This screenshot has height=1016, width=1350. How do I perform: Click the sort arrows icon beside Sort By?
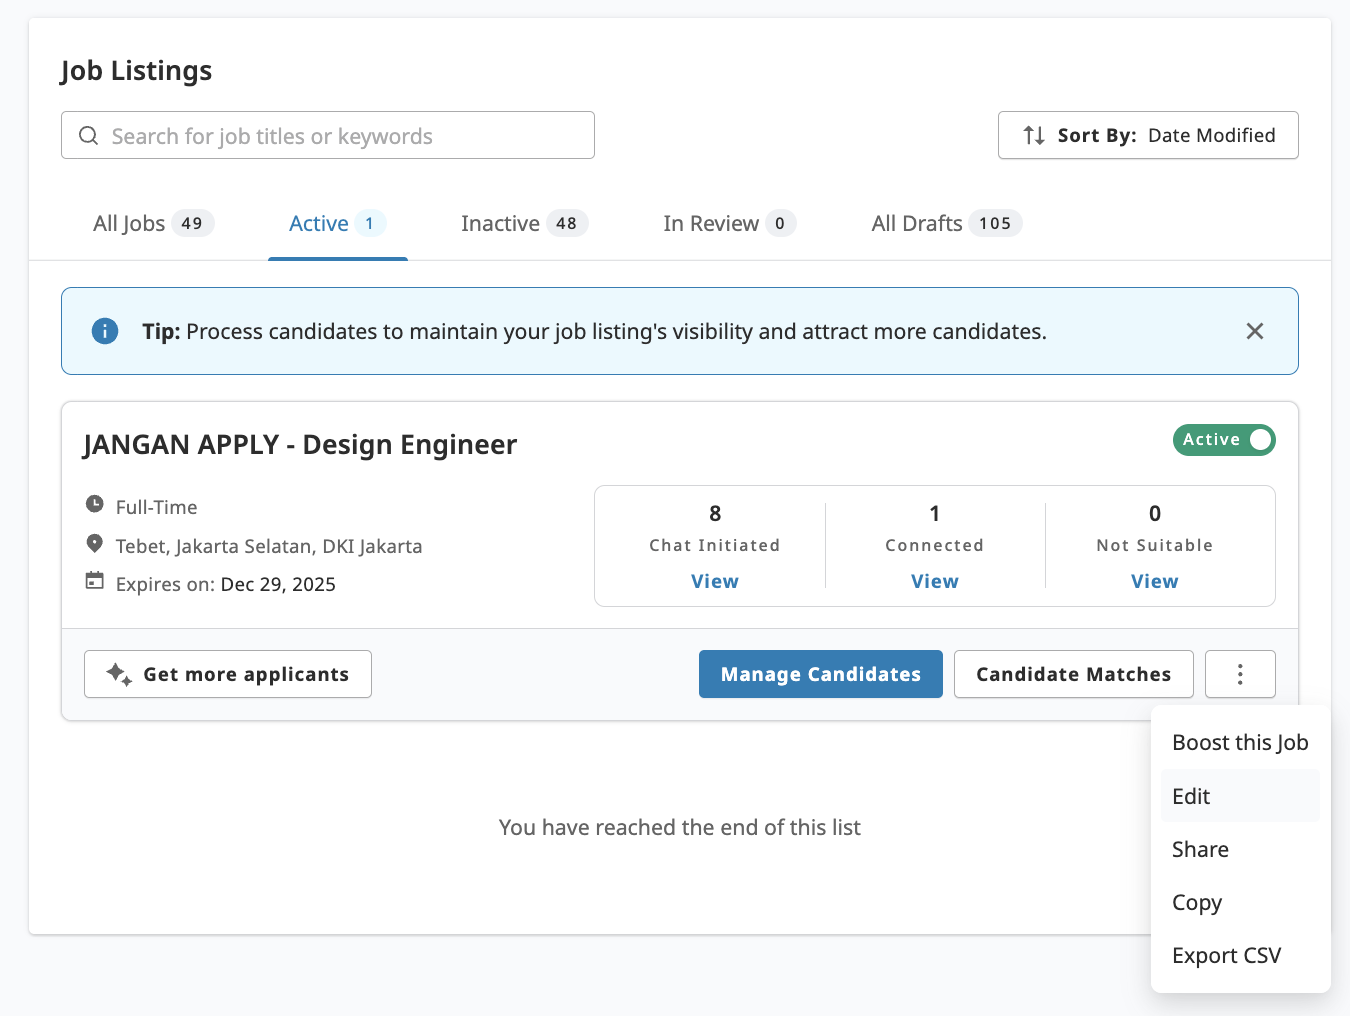click(1033, 135)
